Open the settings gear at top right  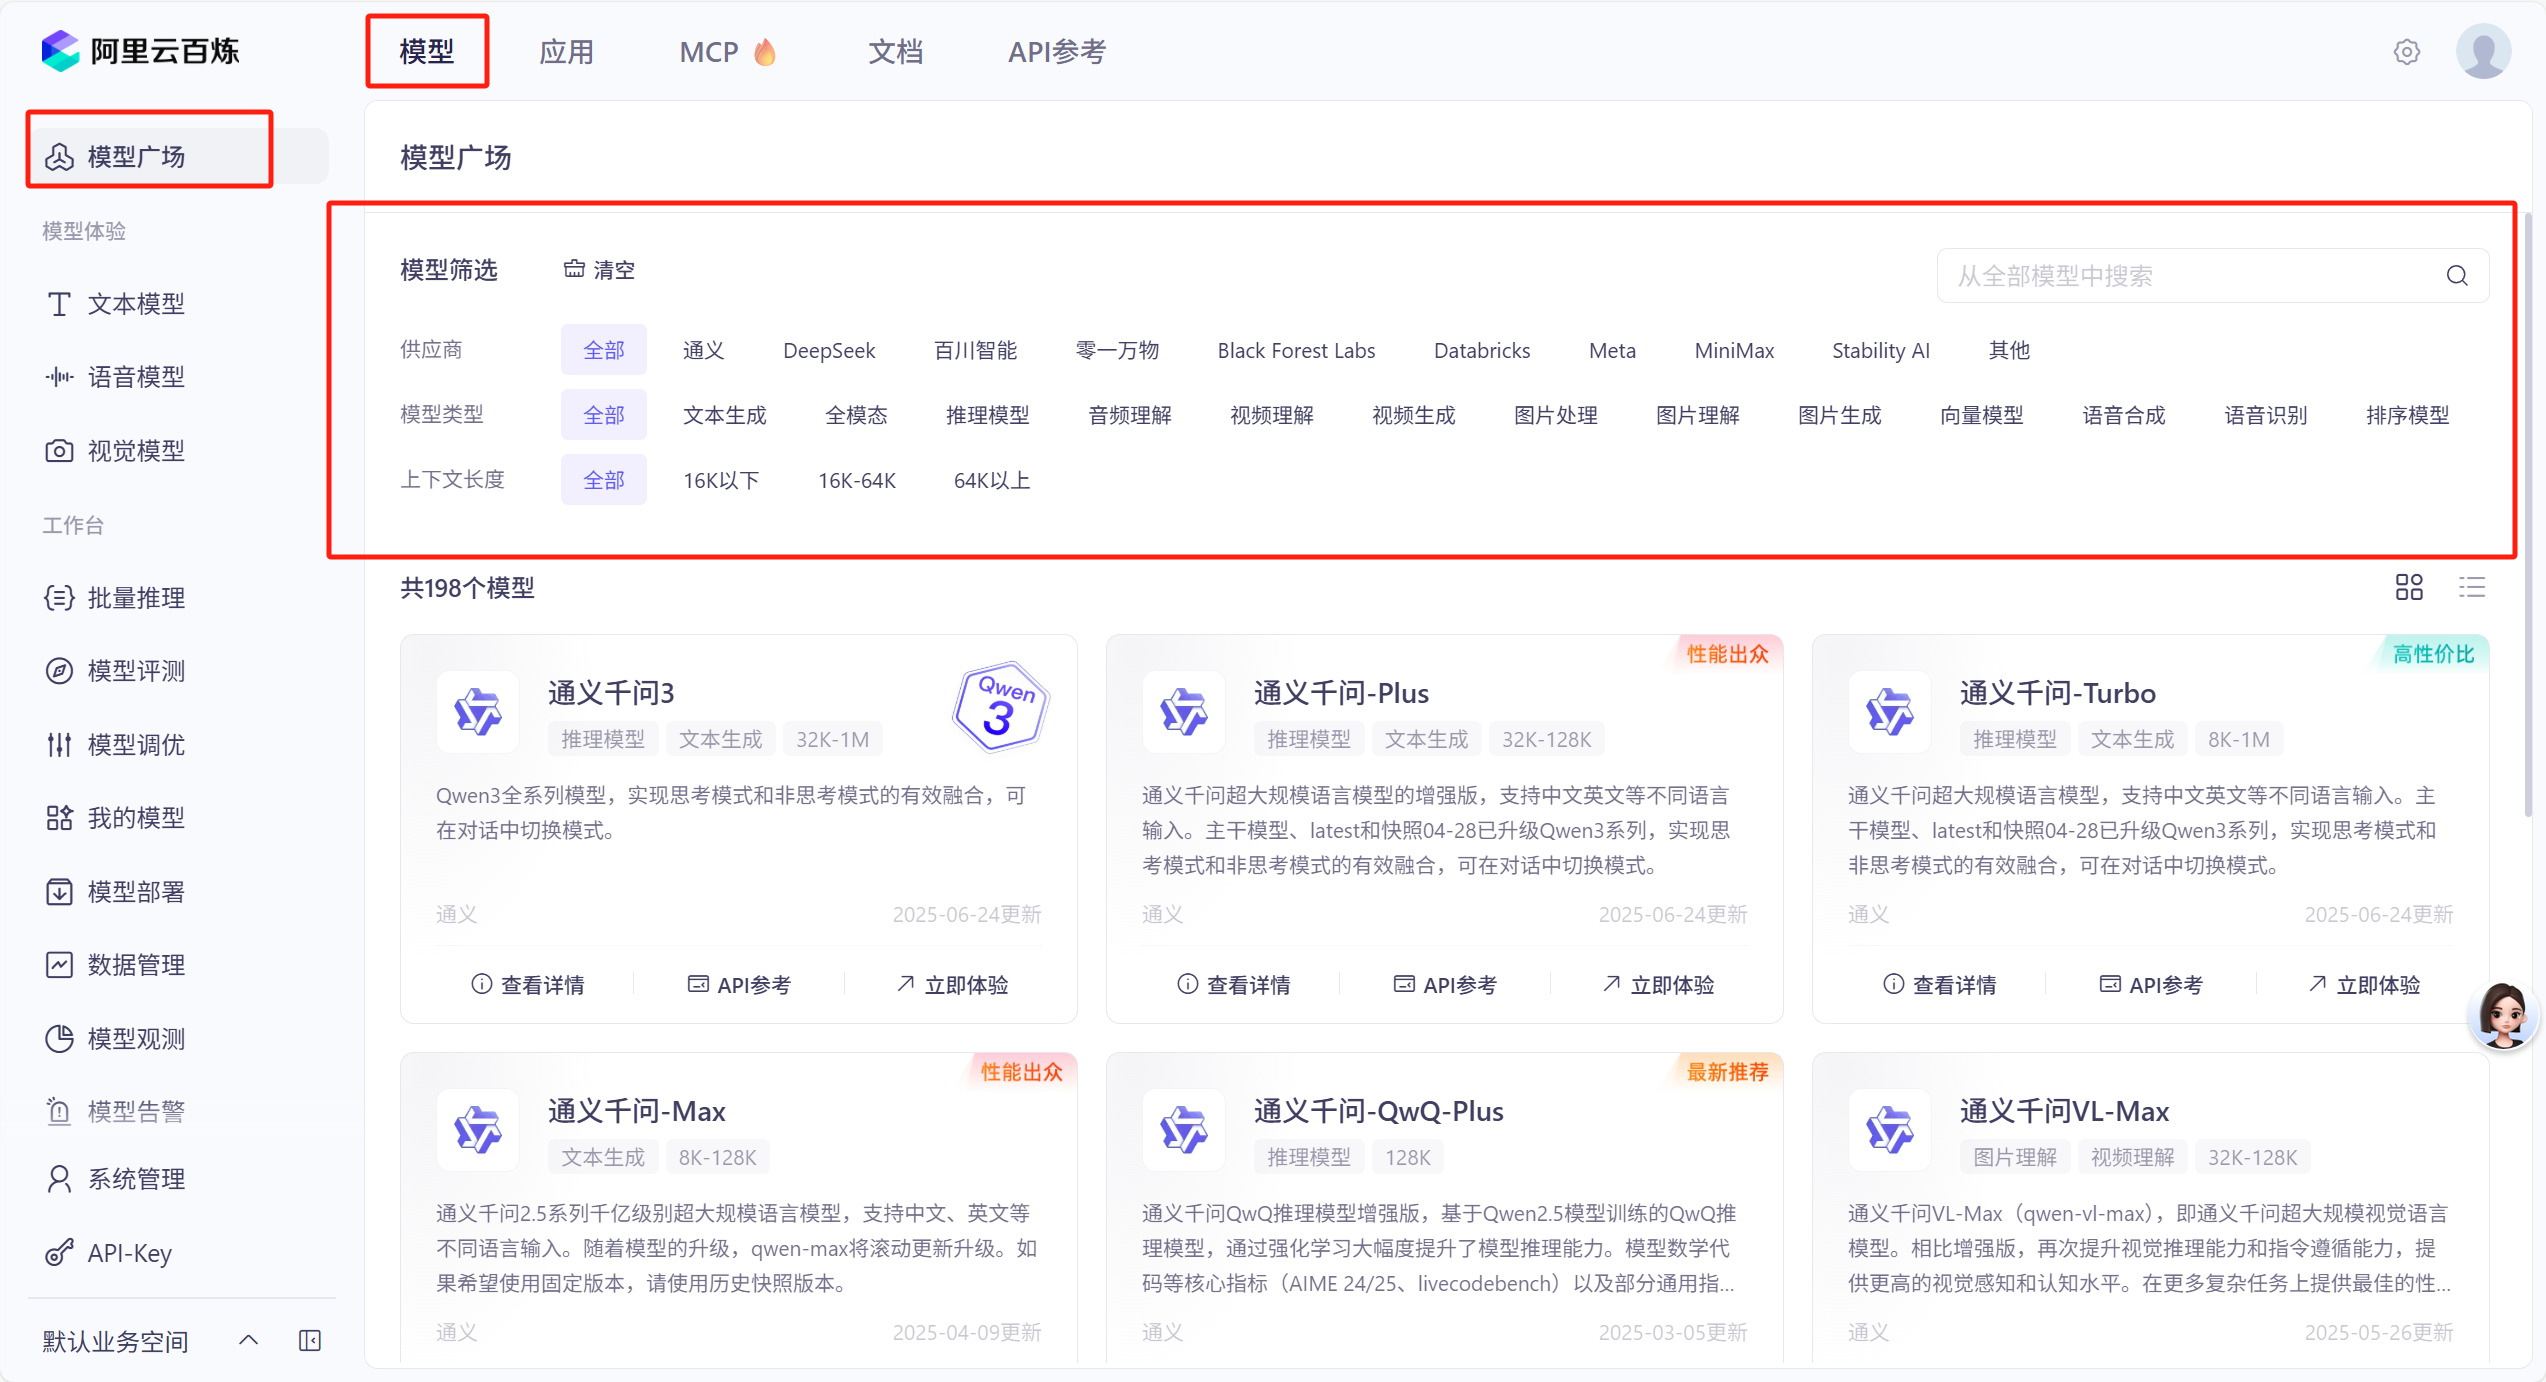[2407, 51]
